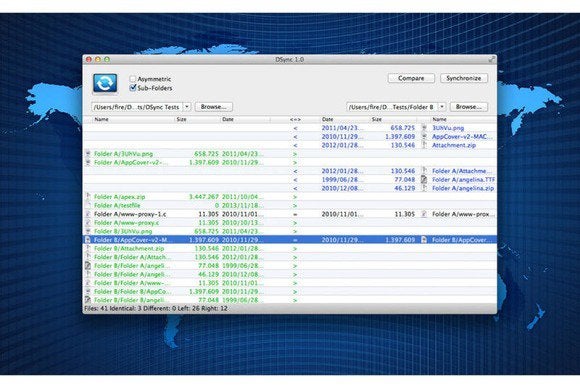The width and height of the screenshot is (580, 388).
Task: Click the status bar file count summary
Action: coord(156,308)
